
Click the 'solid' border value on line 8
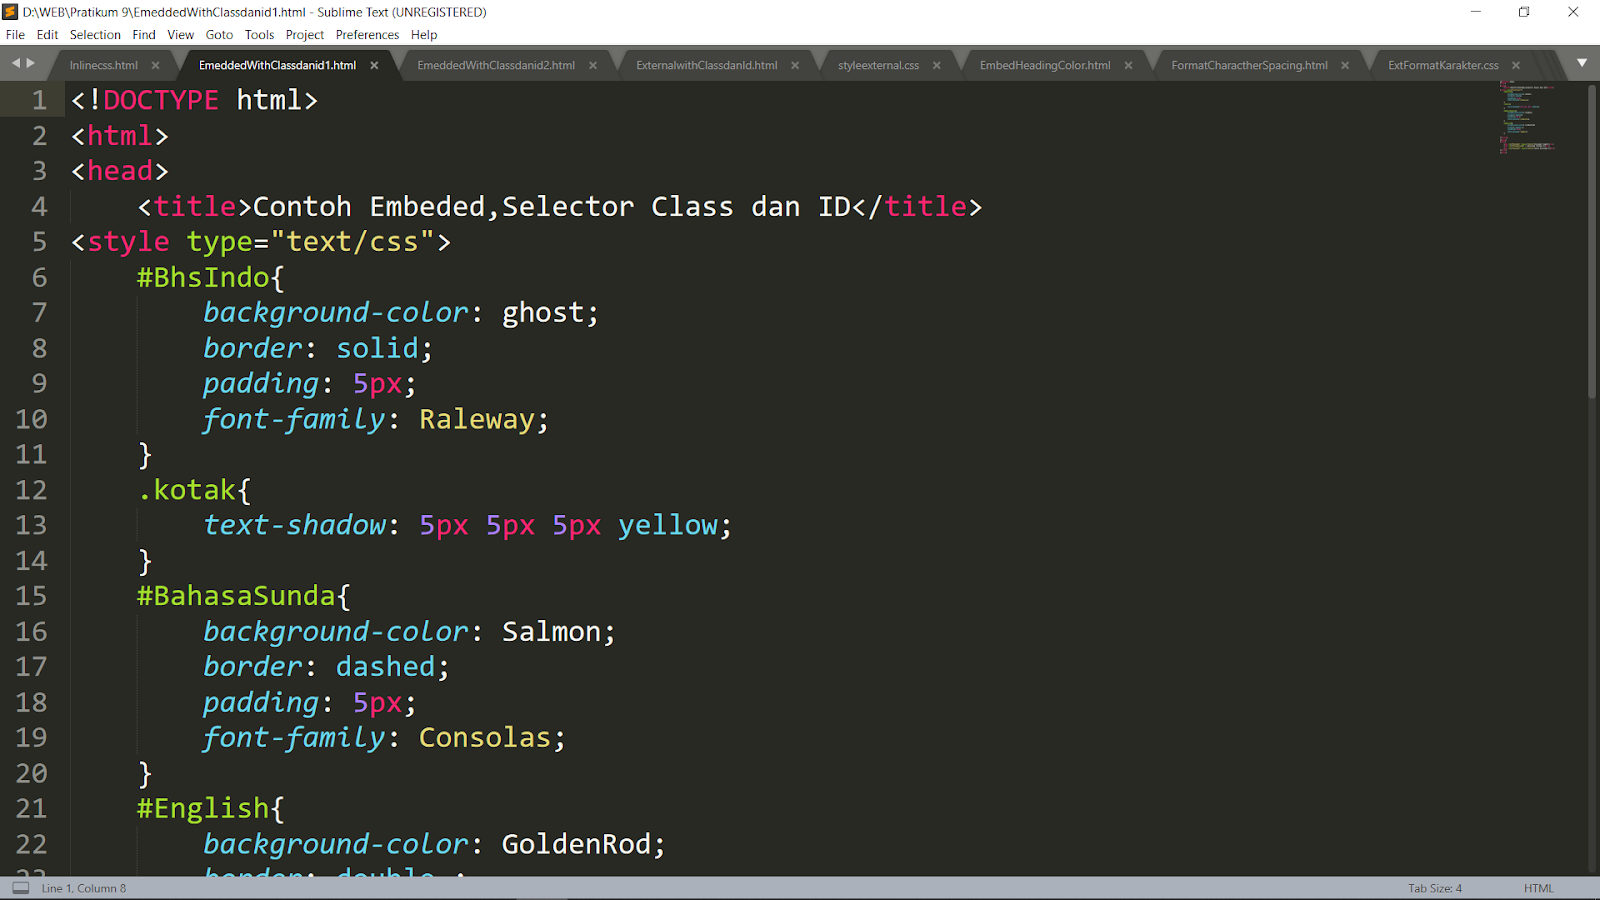(x=377, y=348)
